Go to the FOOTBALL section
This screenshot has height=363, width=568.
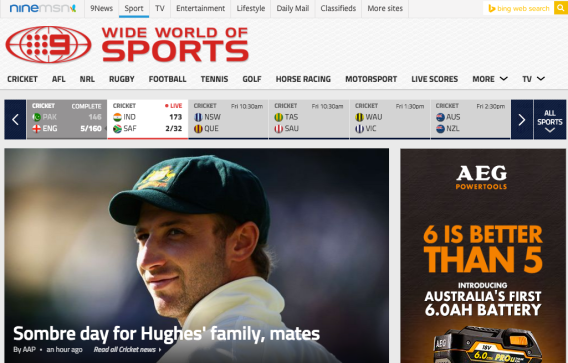(167, 79)
